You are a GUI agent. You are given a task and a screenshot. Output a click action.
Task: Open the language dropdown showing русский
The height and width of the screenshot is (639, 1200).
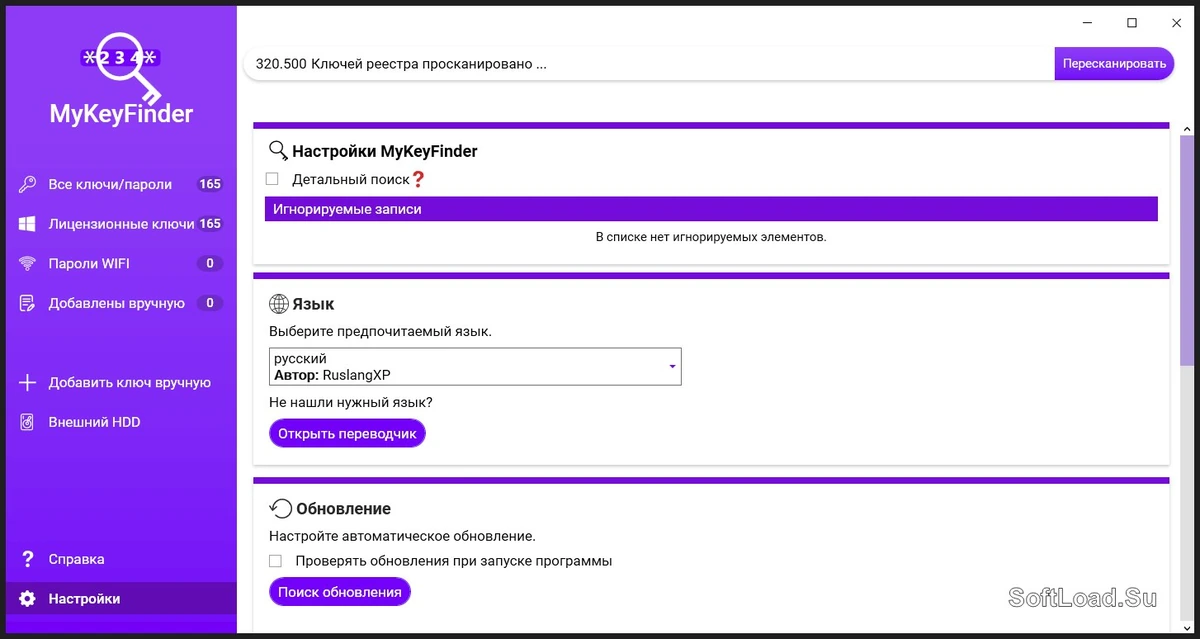pyautogui.click(x=475, y=367)
